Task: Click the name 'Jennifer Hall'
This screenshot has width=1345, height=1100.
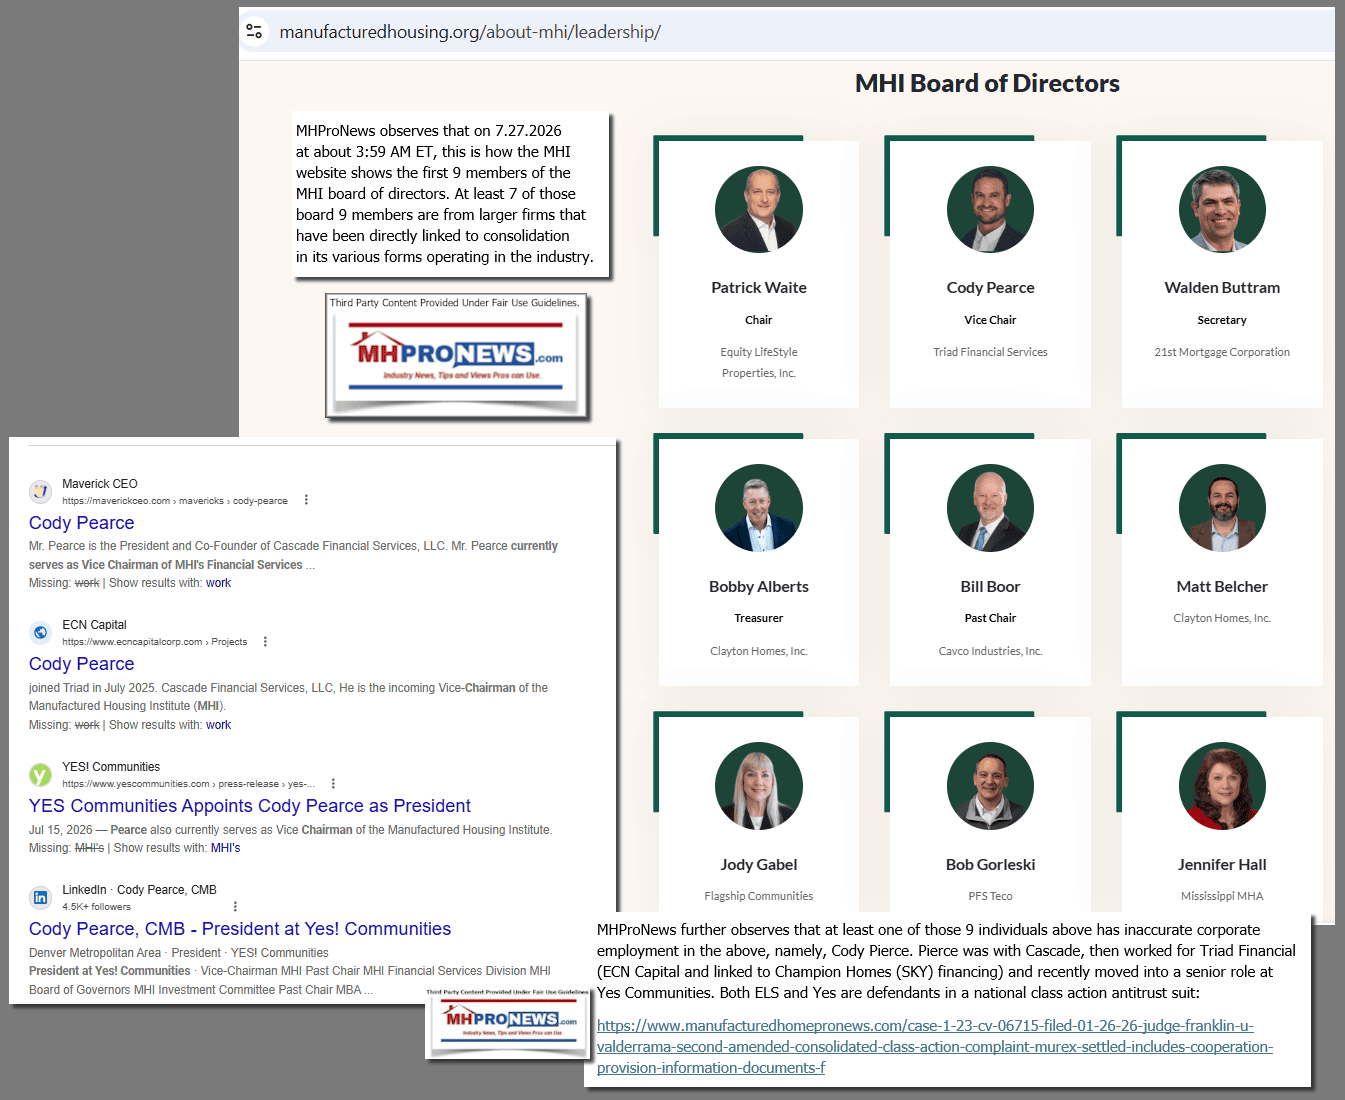Action: coord(1222,865)
